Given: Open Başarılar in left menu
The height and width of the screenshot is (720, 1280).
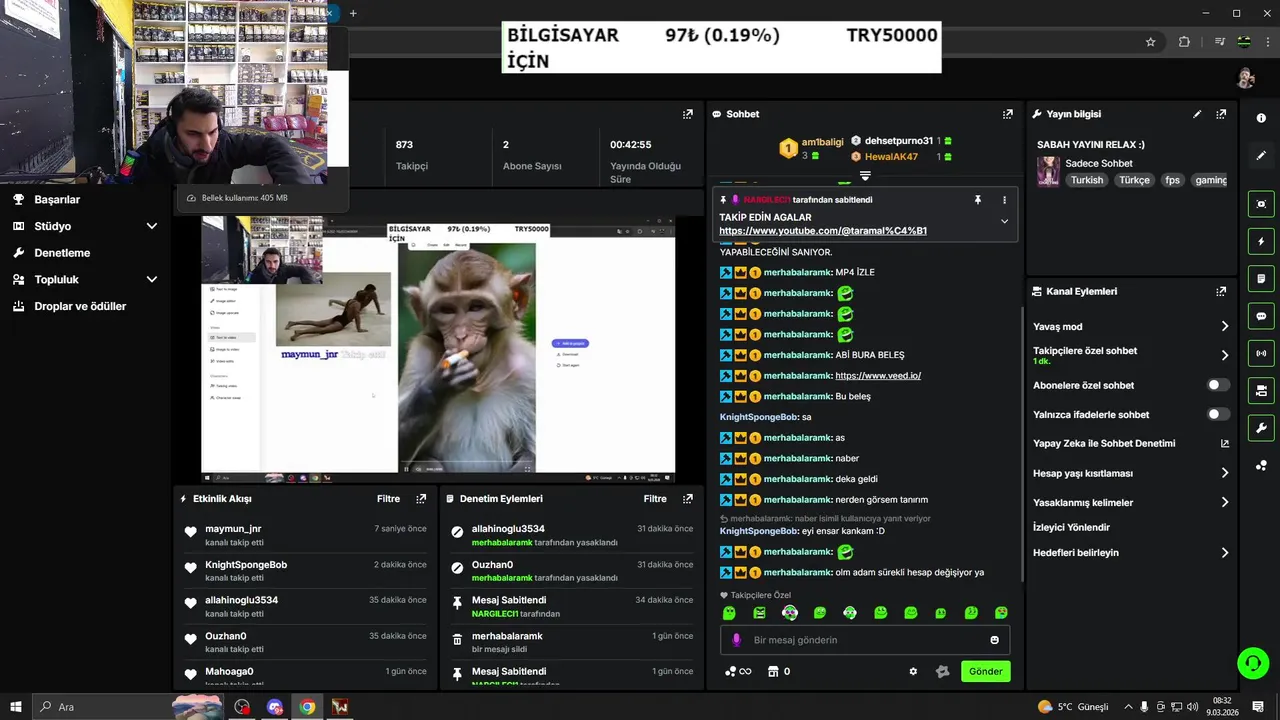Looking at the screenshot, I should click(57, 199).
